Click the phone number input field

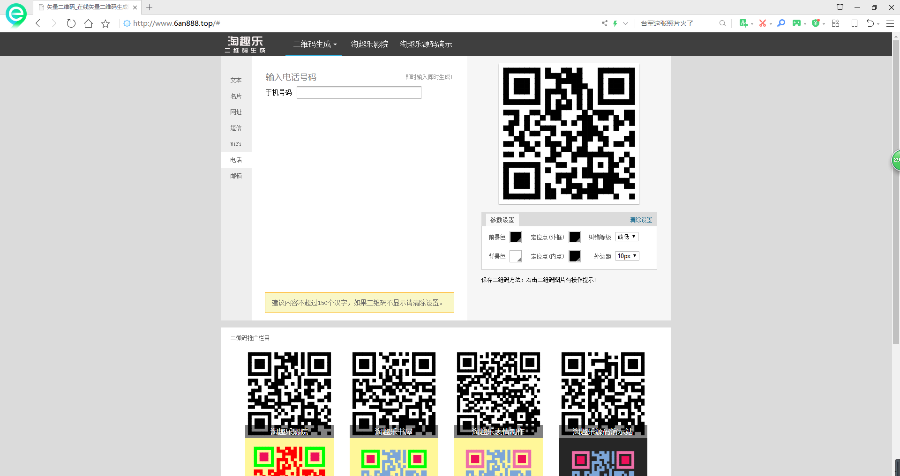click(x=359, y=92)
